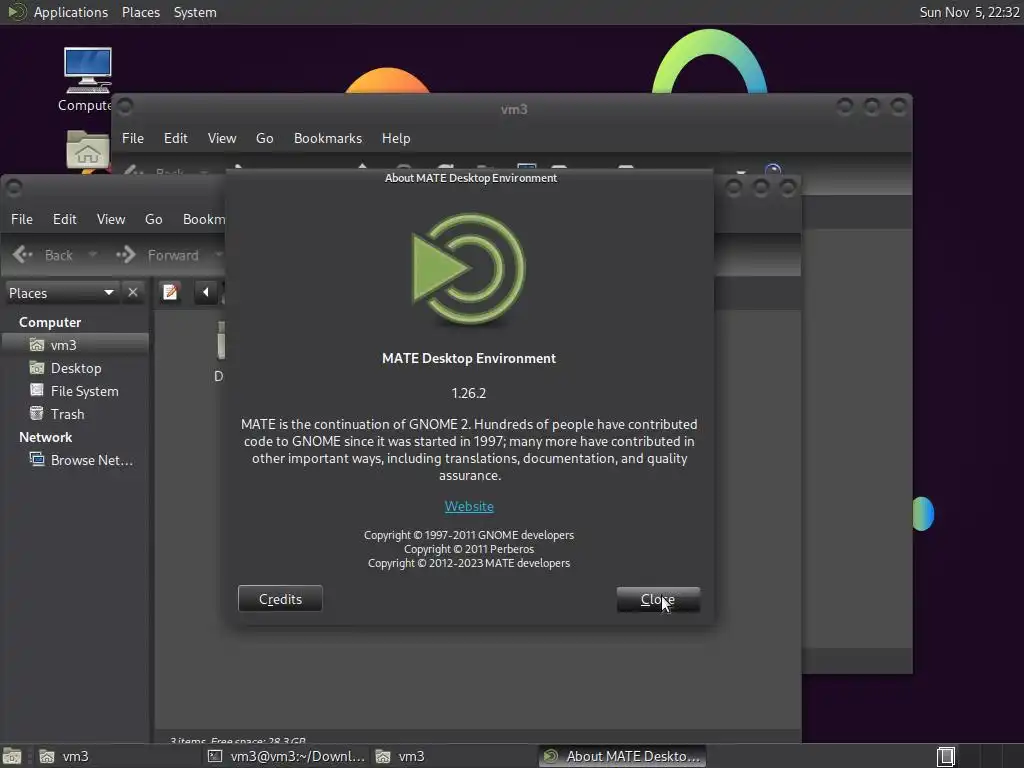Click the vm3 title of back window
1024x768 pixels.
(514, 109)
